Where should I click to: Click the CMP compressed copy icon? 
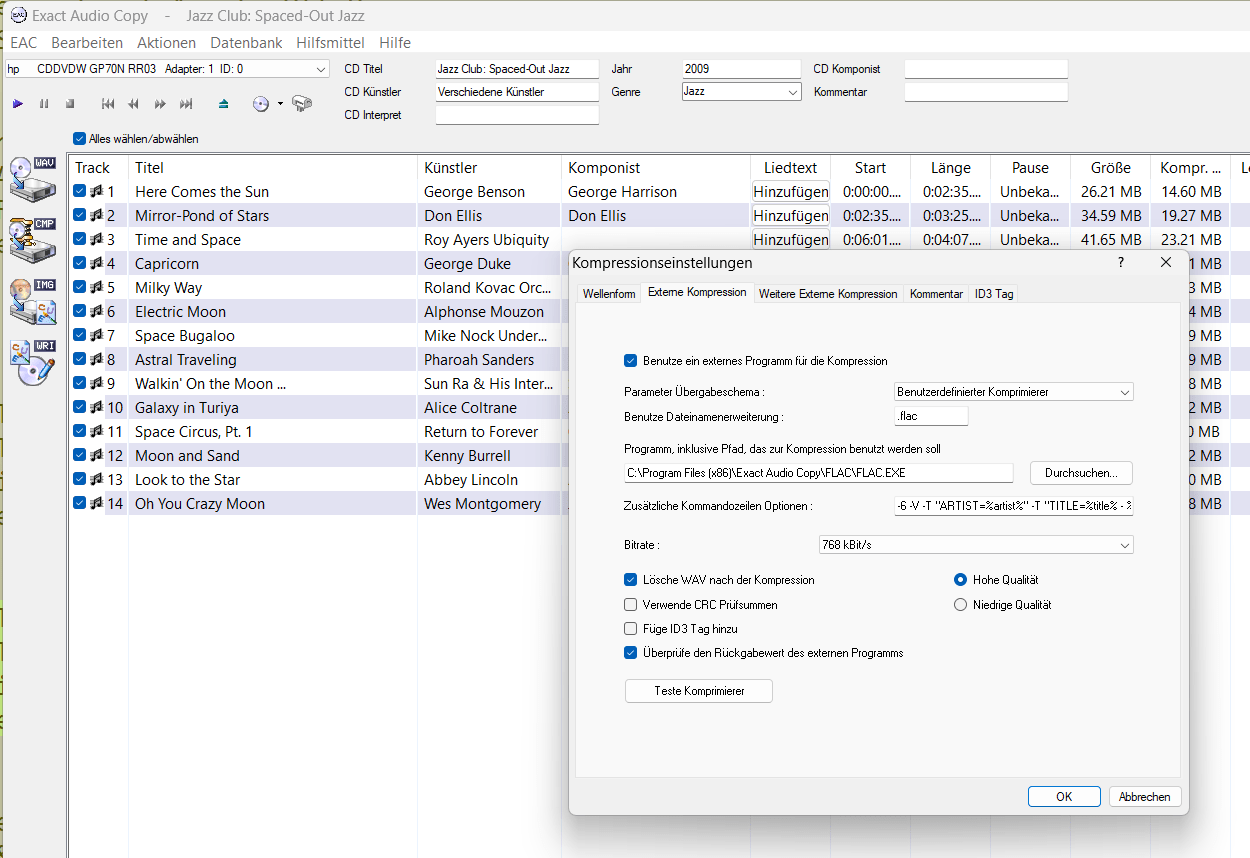point(32,240)
